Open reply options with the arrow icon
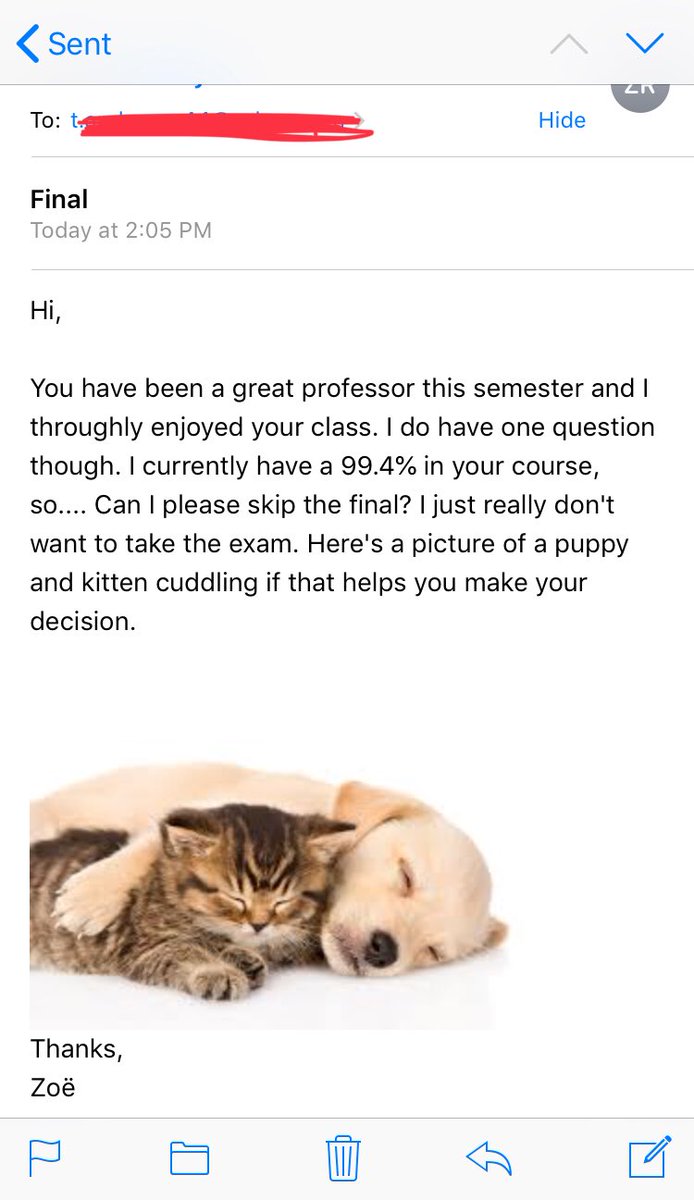Viewport: 694px width, 1200px height. click(489, 1158)
